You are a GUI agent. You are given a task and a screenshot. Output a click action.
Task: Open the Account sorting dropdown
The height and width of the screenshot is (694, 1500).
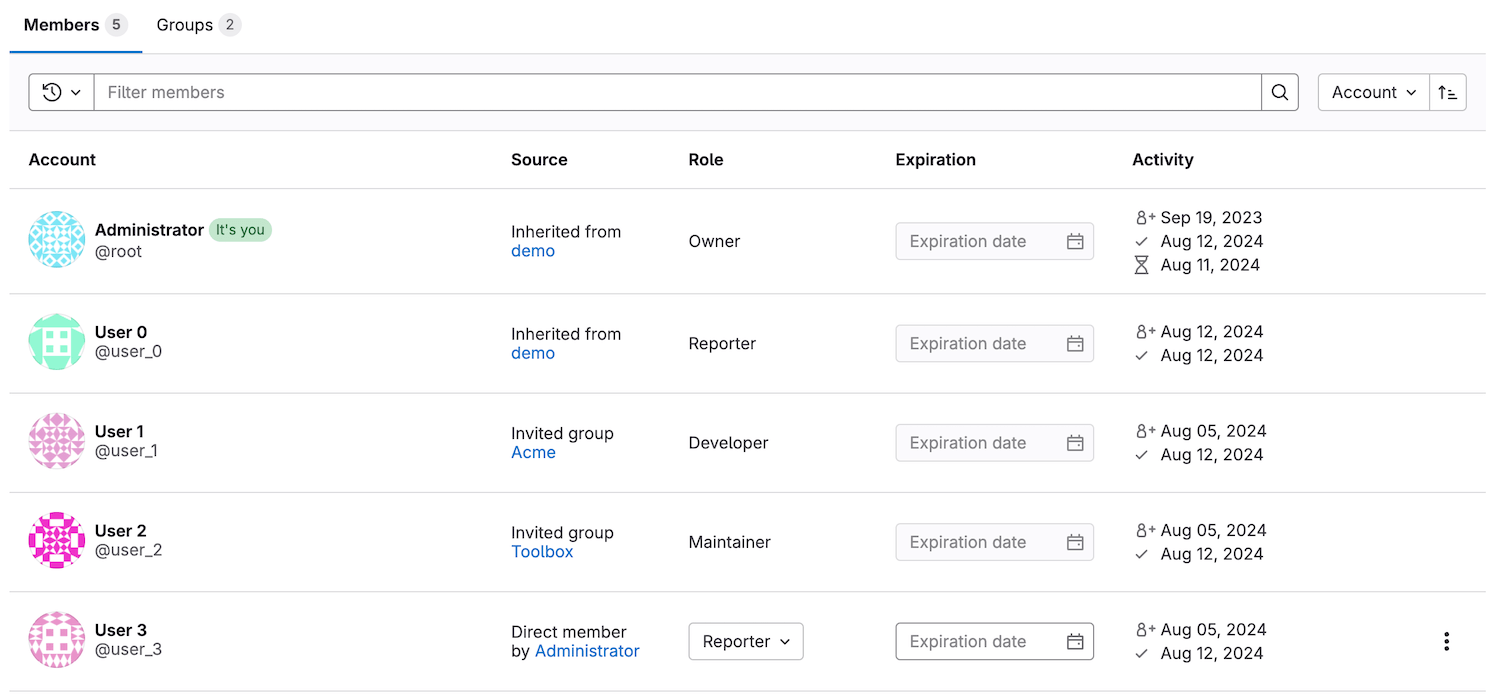(x=1372, y=92)
